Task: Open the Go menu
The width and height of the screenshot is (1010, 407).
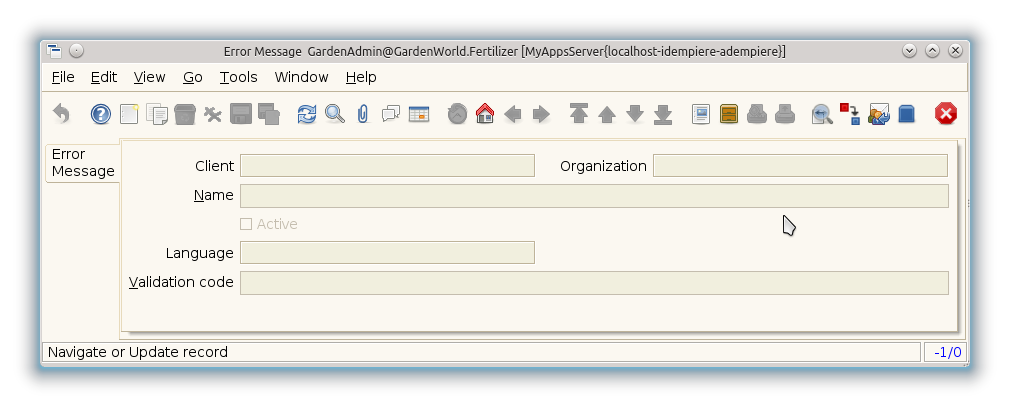Action: point(193,77)
